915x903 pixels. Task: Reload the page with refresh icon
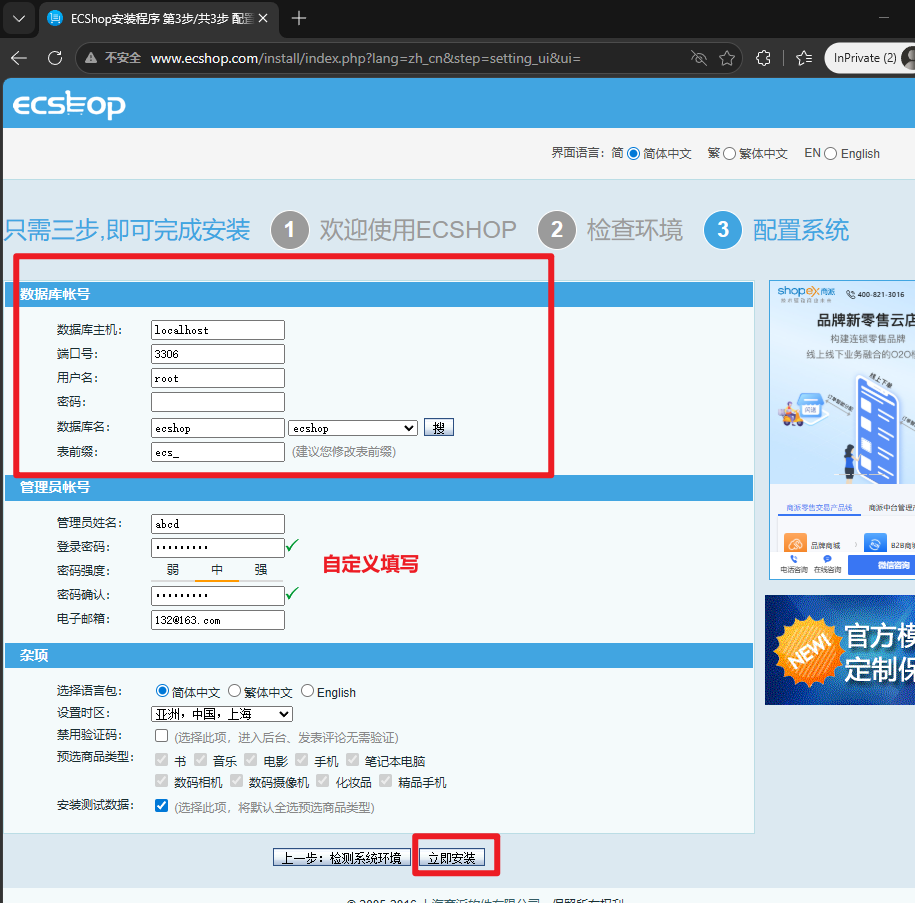(x=55, y=58)
